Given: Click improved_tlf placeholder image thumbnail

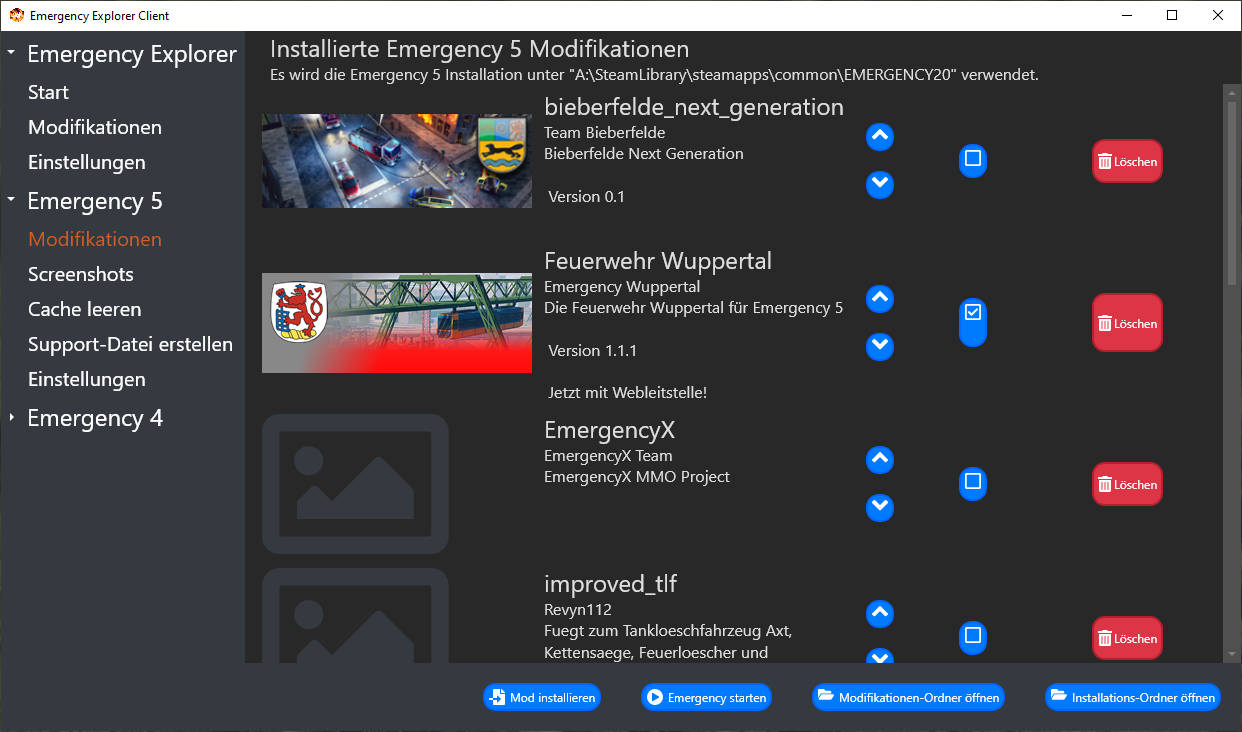Looking at the screenshot, I should click(x=355, y=615).
